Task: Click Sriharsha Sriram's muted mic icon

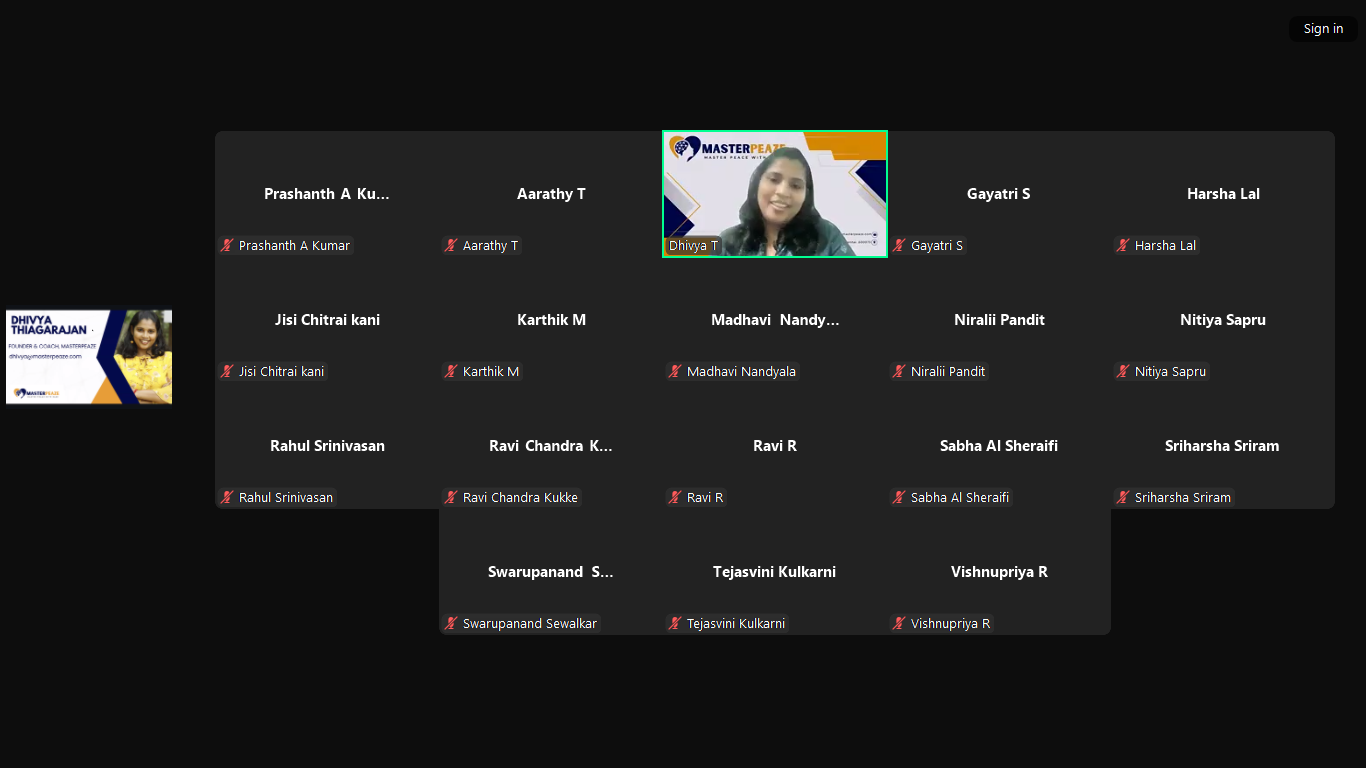Action: (1122, 497)
